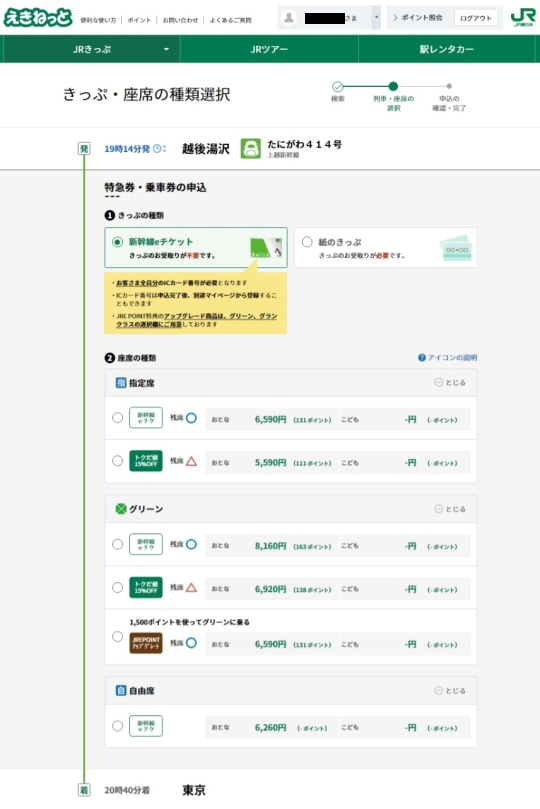Collapse the 自由席 section with とじる
The height and width of the screenshot is (809, 540).
pos(450,691)
